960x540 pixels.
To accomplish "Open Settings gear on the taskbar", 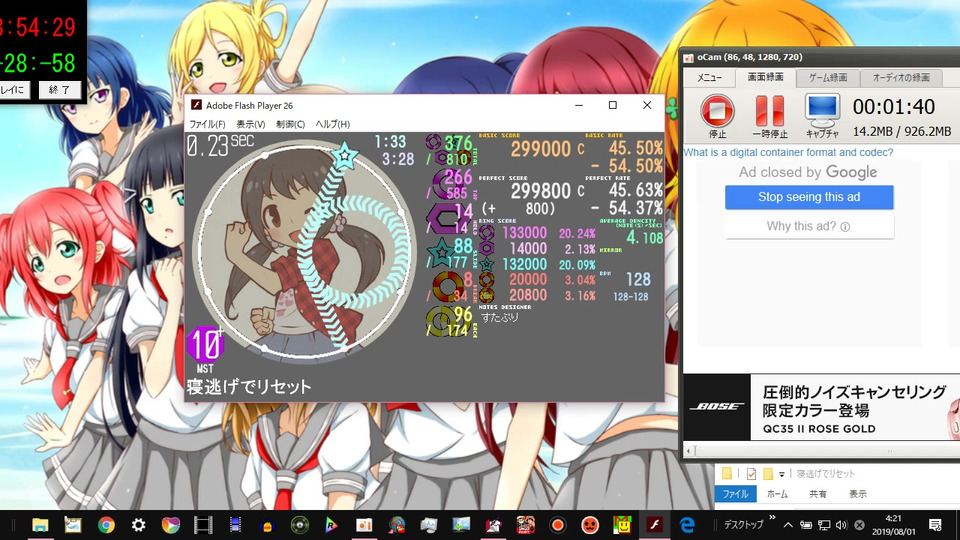I will coord(138,525).
